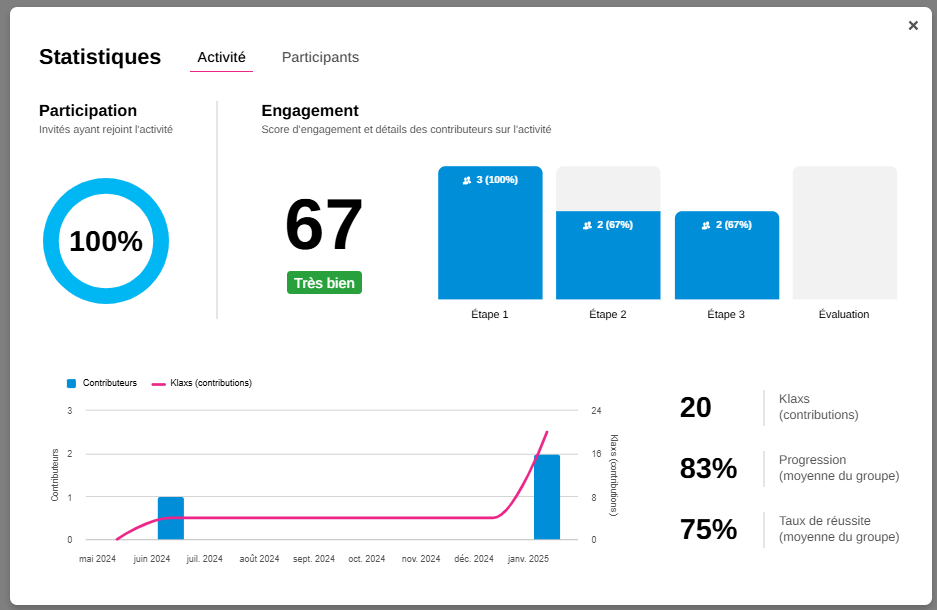Image resolution: width=937 pixels, height=610 pixels.
Task: Select the Activité tab
Action: pyautogui.click(x=221, y=58)
